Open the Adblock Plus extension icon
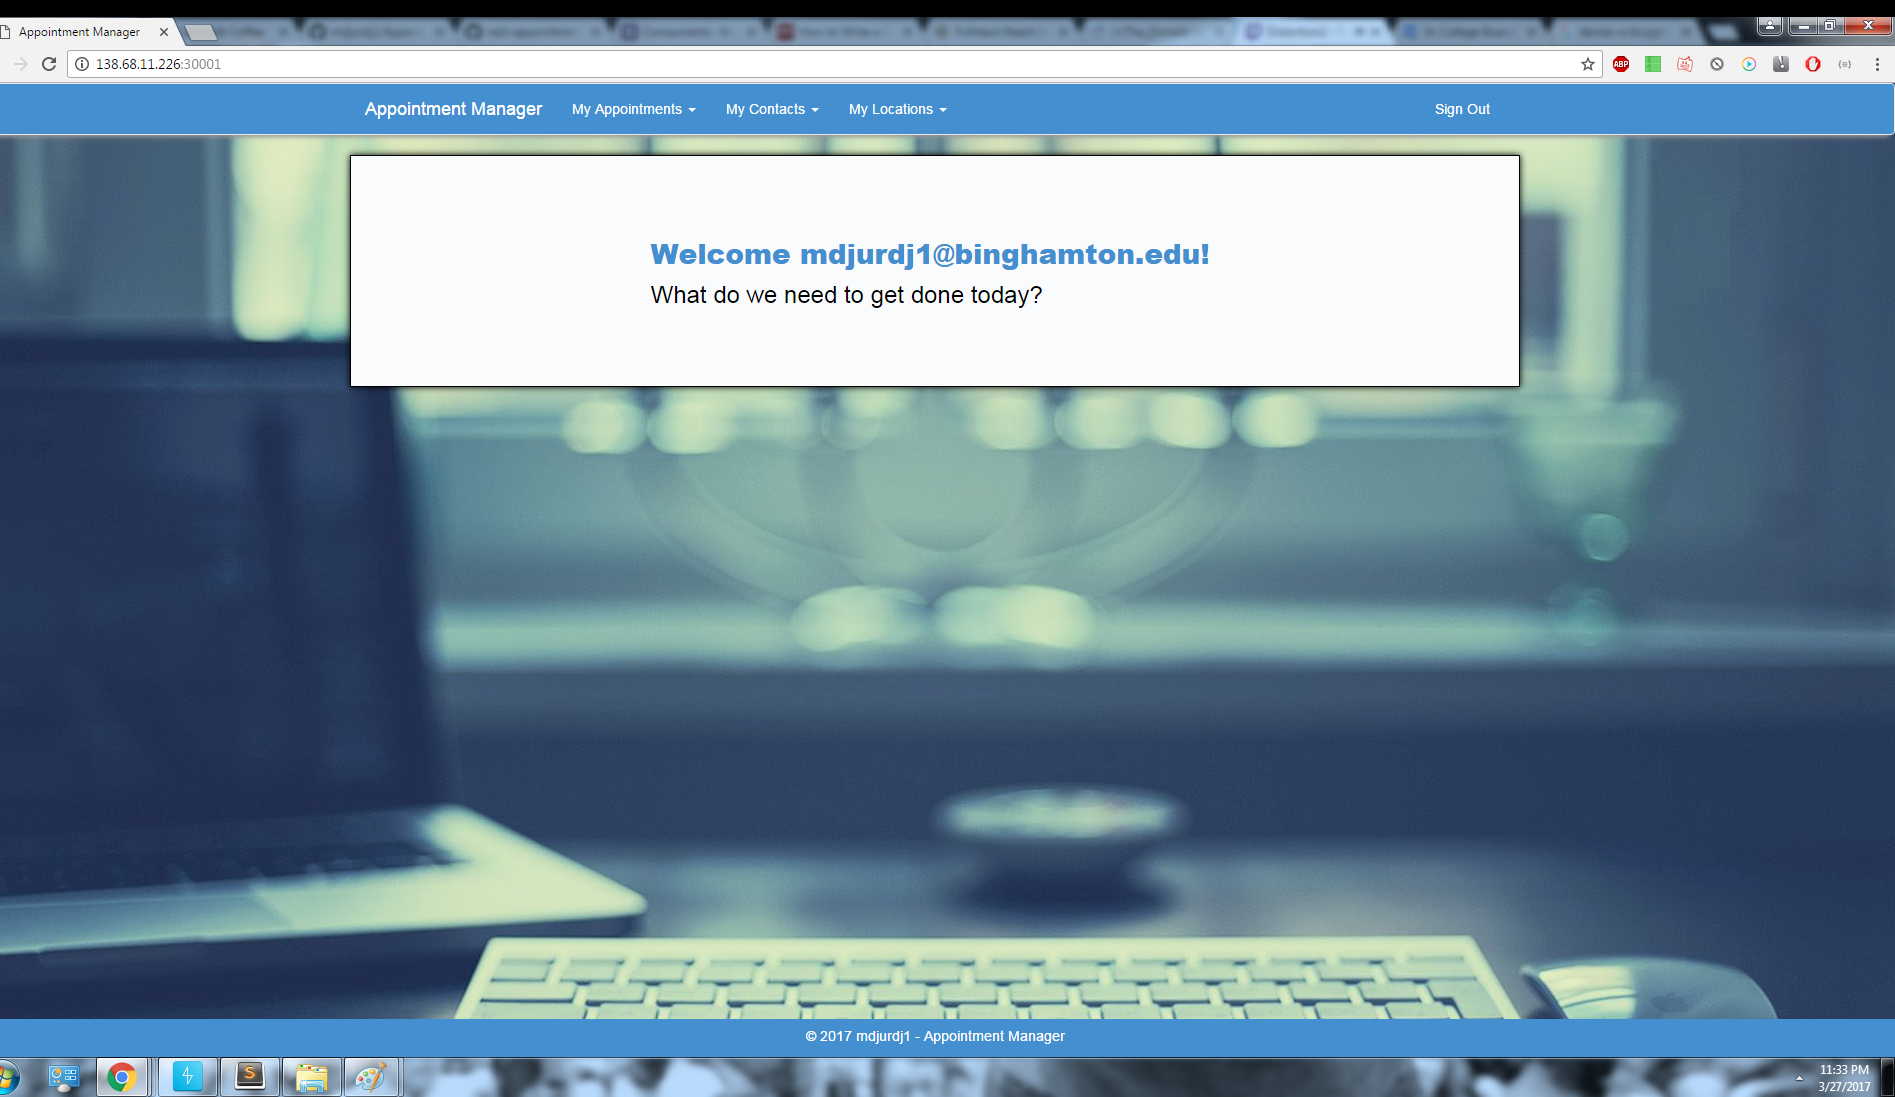 pos(1621,64)
